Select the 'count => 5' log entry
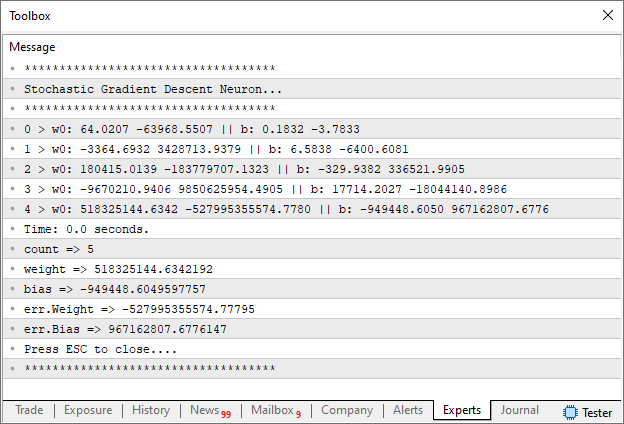Screen dimensions: 624x424 pos(59,249)
